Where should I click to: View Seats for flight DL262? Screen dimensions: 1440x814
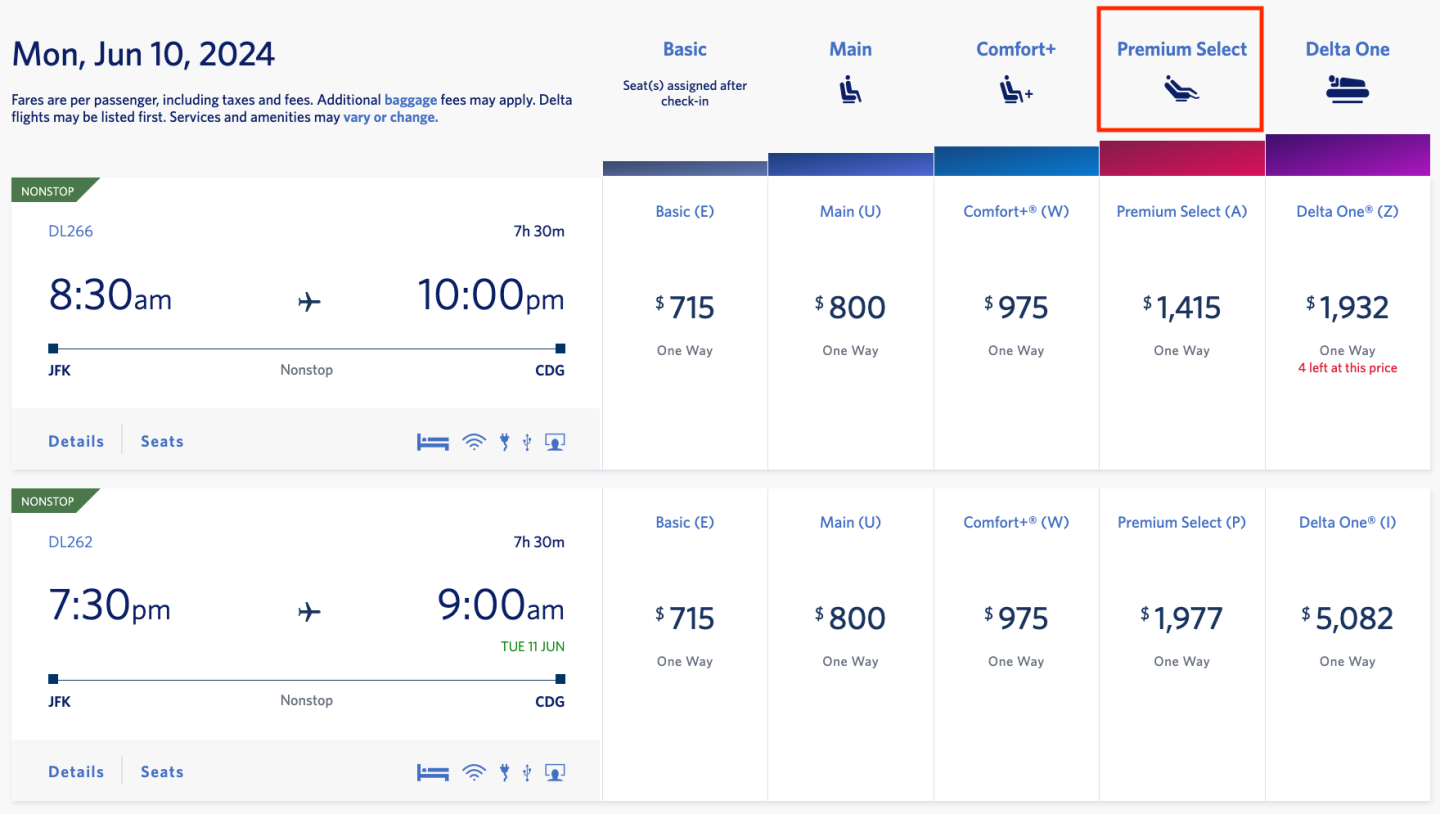pos(162,772)
